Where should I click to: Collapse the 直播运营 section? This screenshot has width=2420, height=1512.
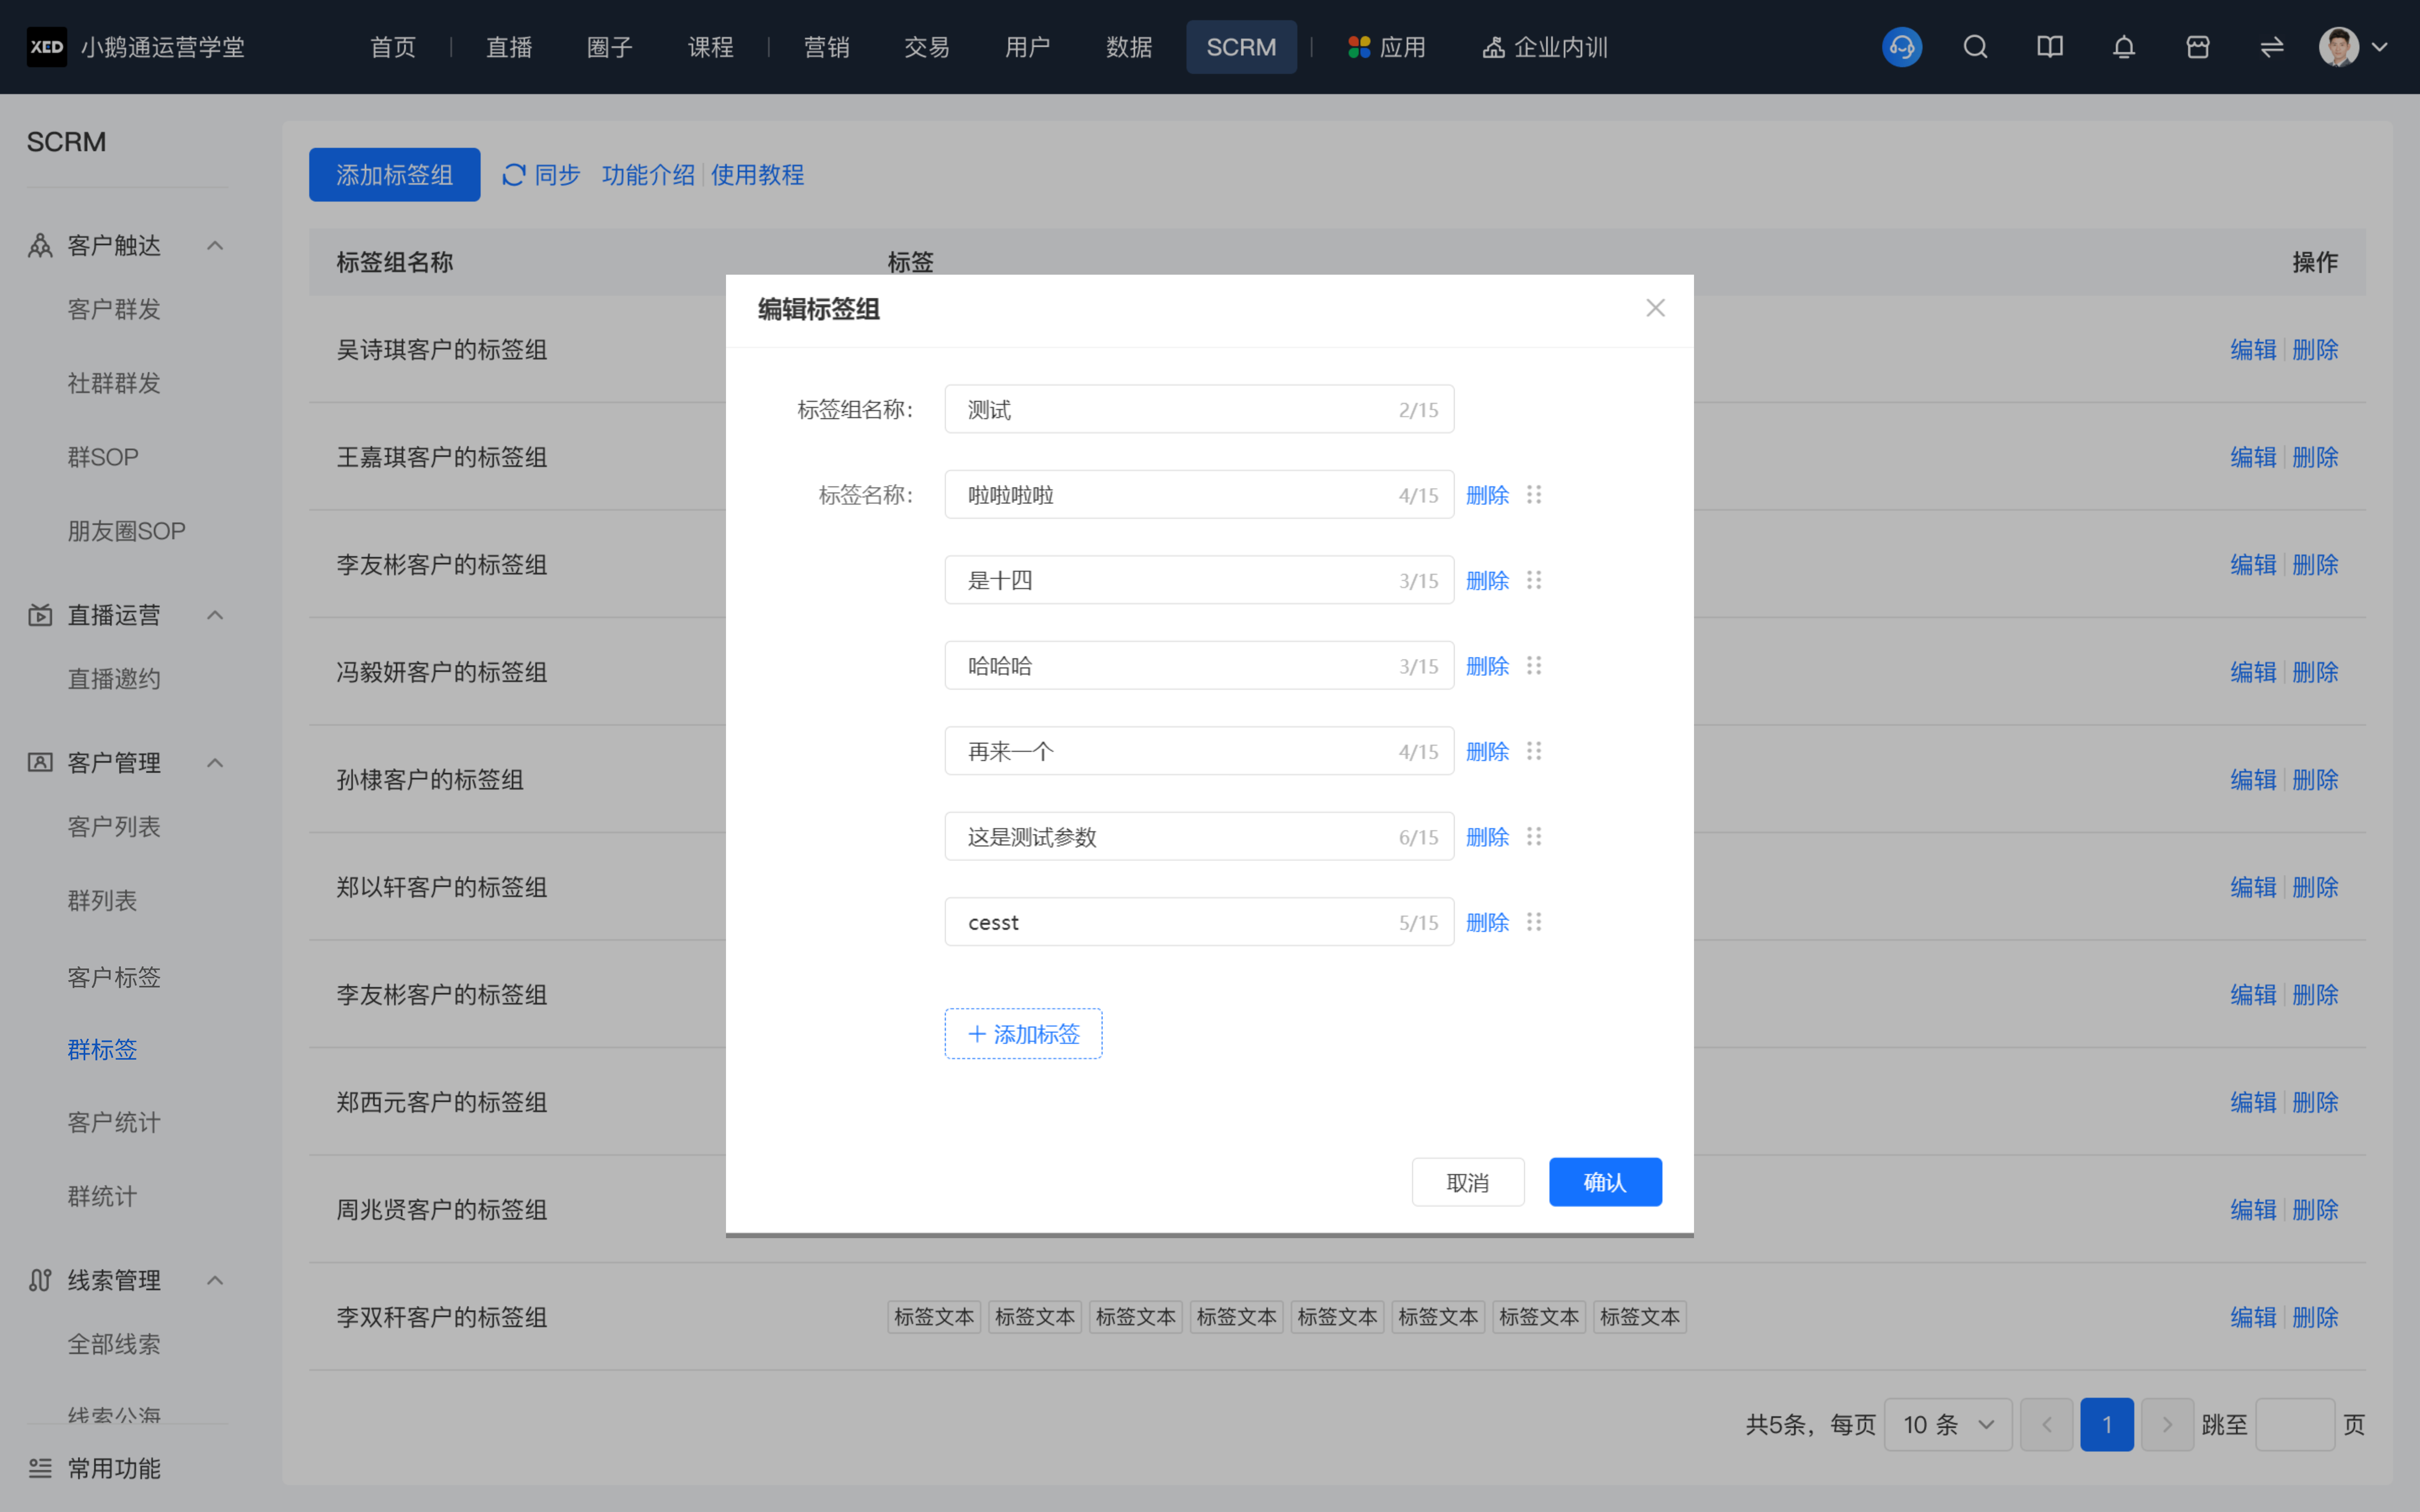(x=215, y=615)
